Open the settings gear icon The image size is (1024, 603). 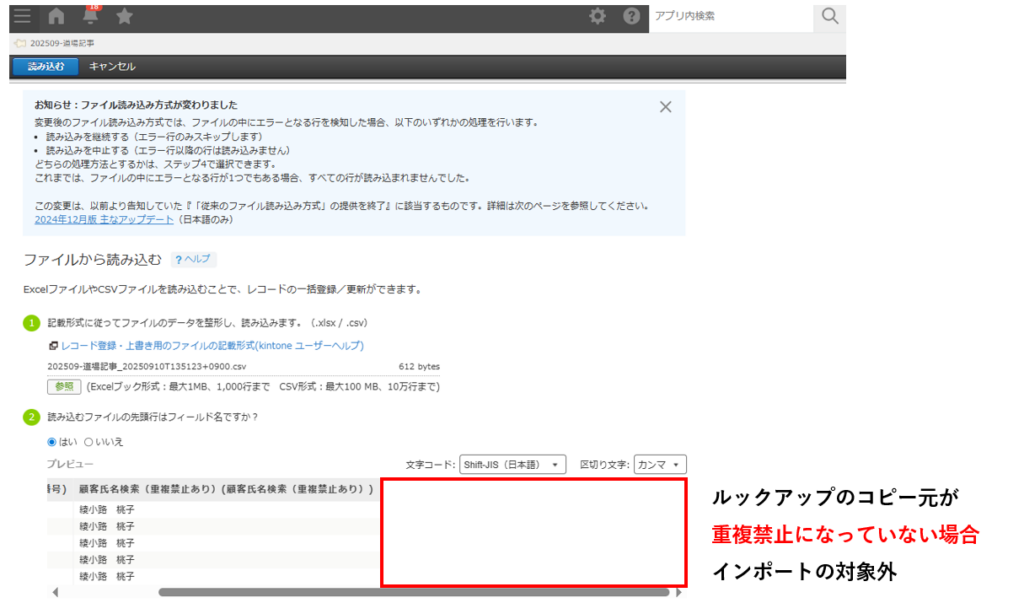pos(597,16)
